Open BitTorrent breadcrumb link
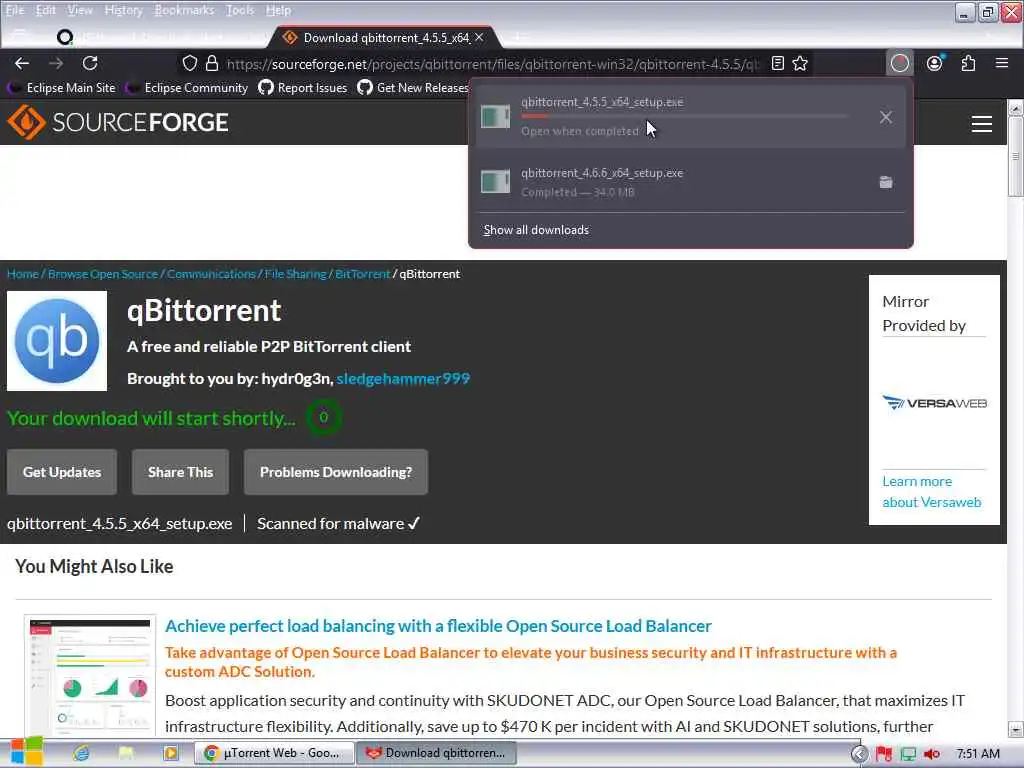Viewport: 1024px width, 768px height. coord(362,274)
